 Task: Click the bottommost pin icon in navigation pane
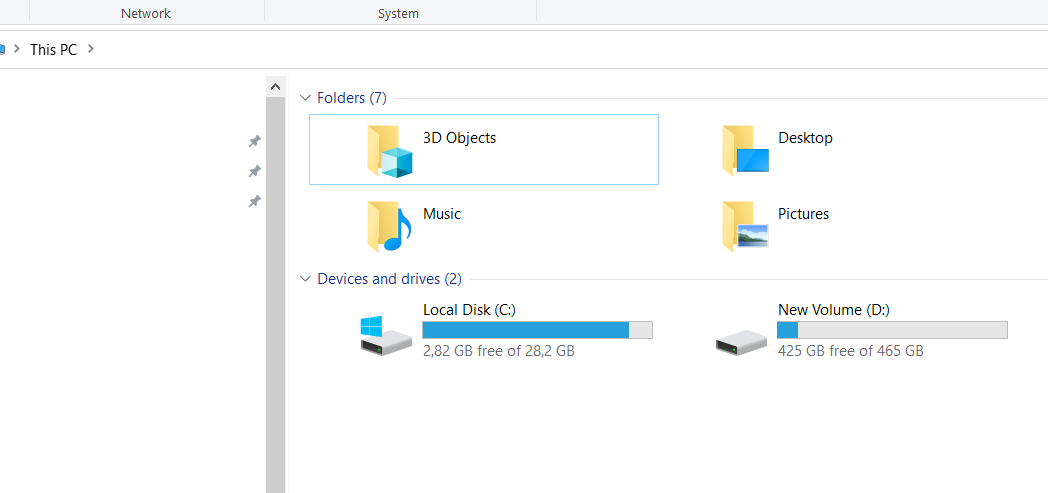tap(254, 202)
